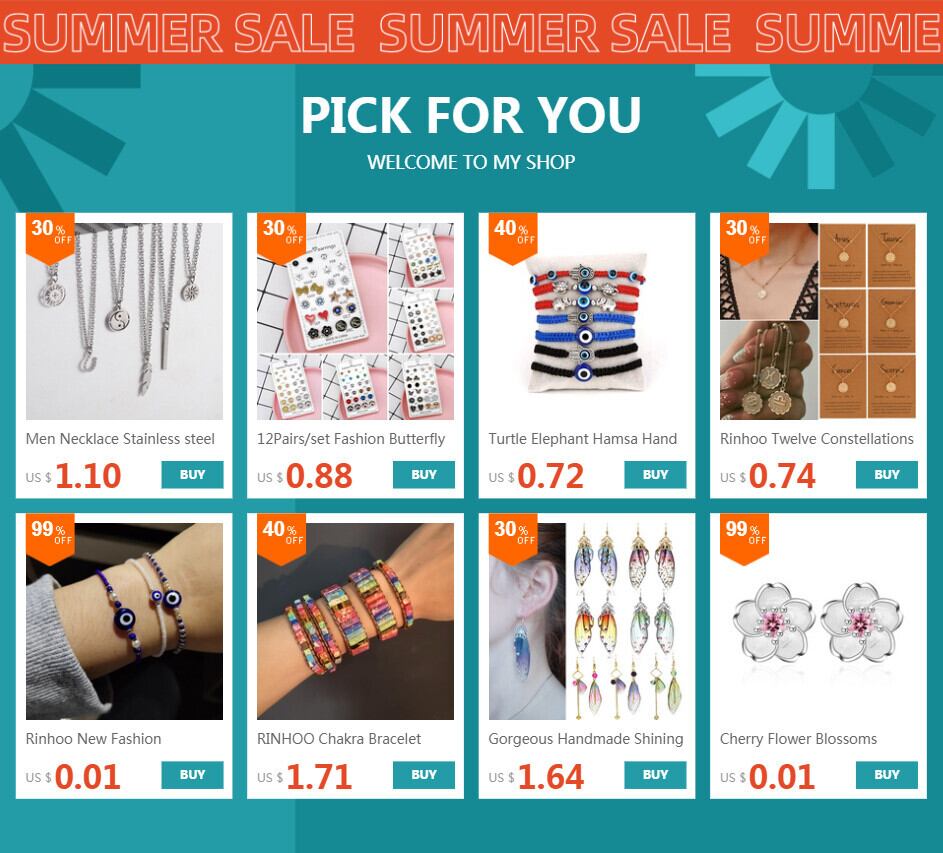View the Gorgeous Handmade Shining earrings image
The height and width of the screenshot is (853, 943).
[x=587, y=621]
